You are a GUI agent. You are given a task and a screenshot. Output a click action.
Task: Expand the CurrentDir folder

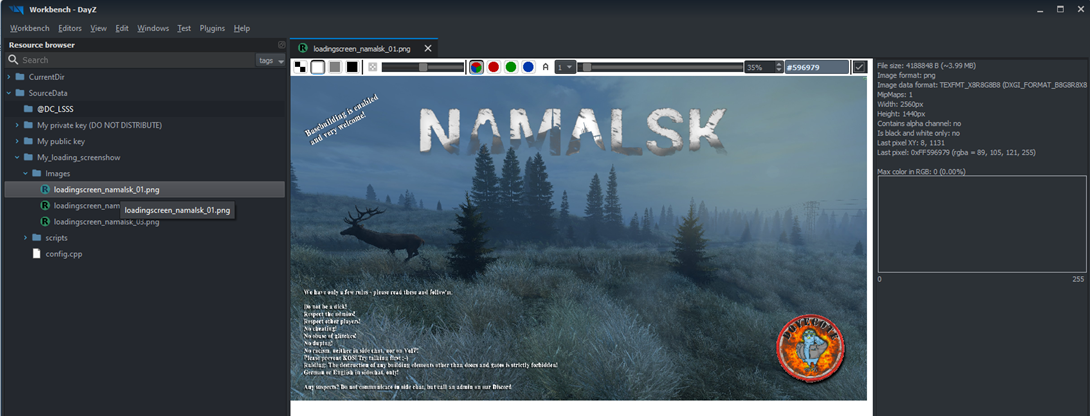tap(8, 77)
